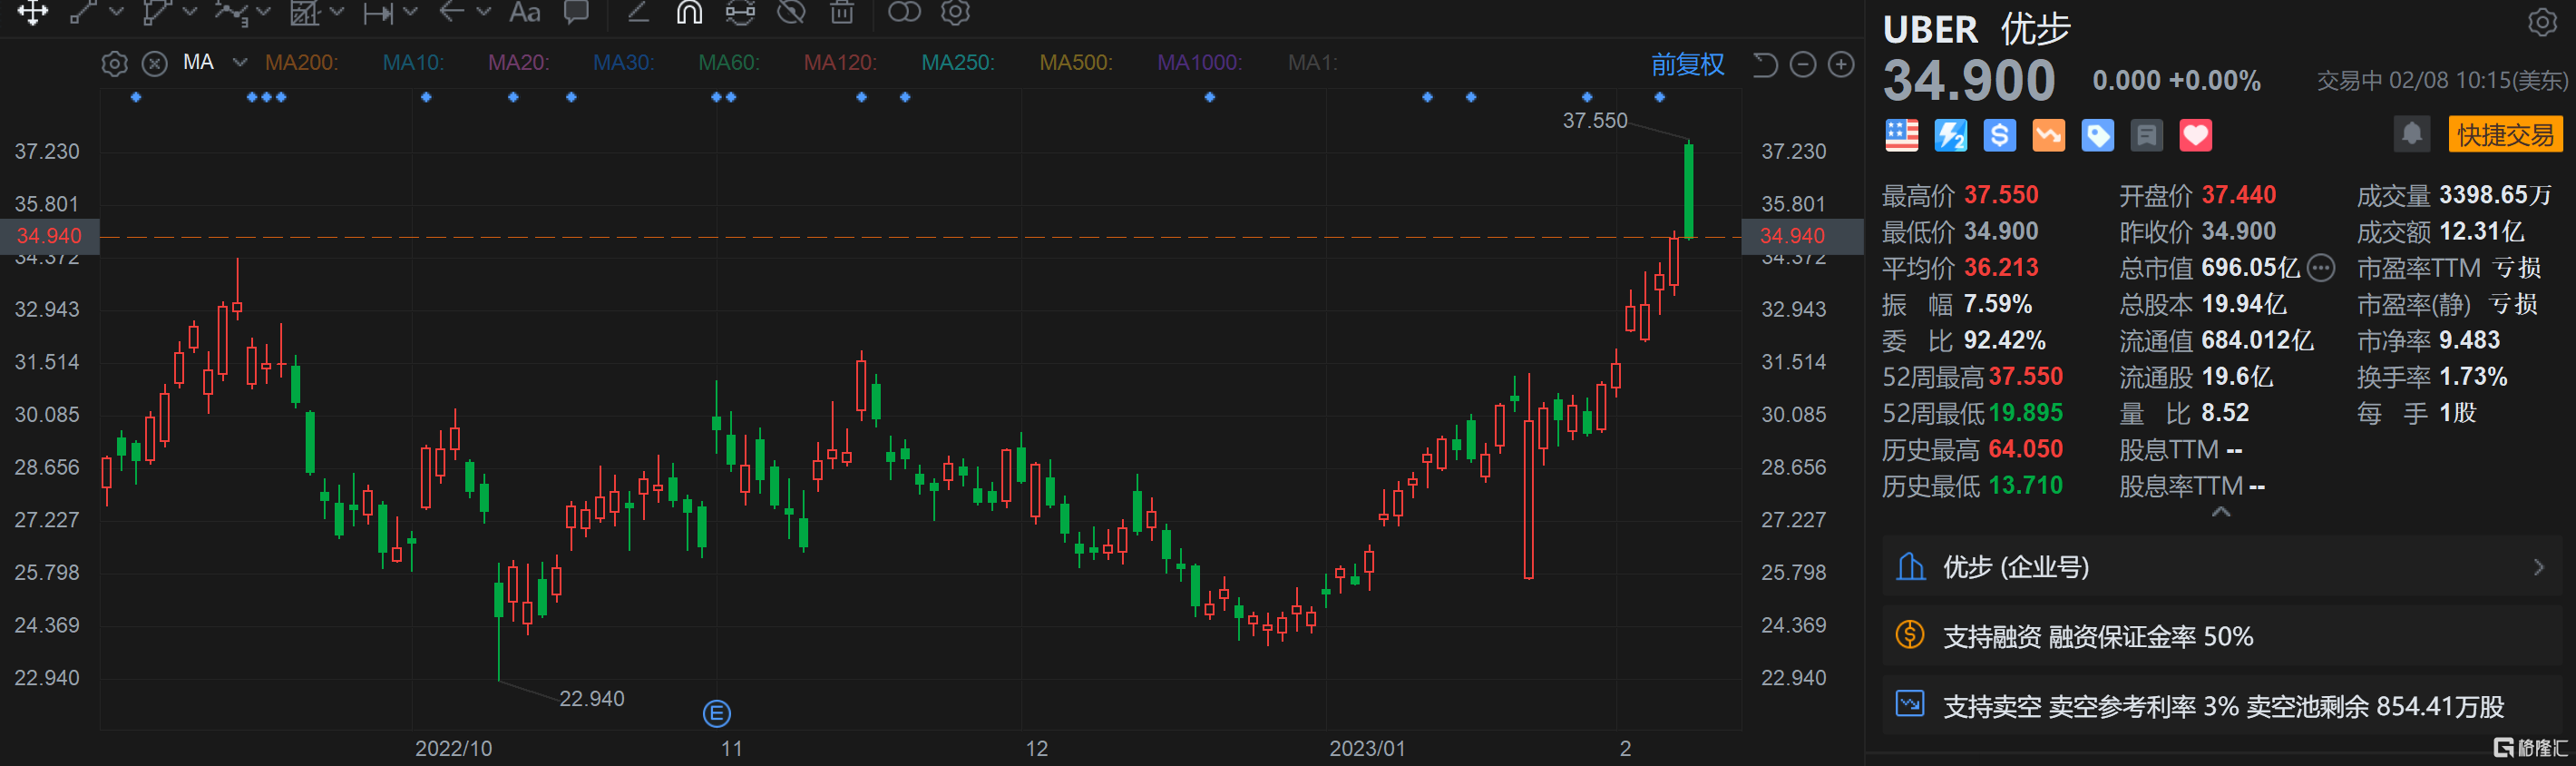The image size is (2576, 766).
Task: Click the 22.940 low price label
Action: 591,698
